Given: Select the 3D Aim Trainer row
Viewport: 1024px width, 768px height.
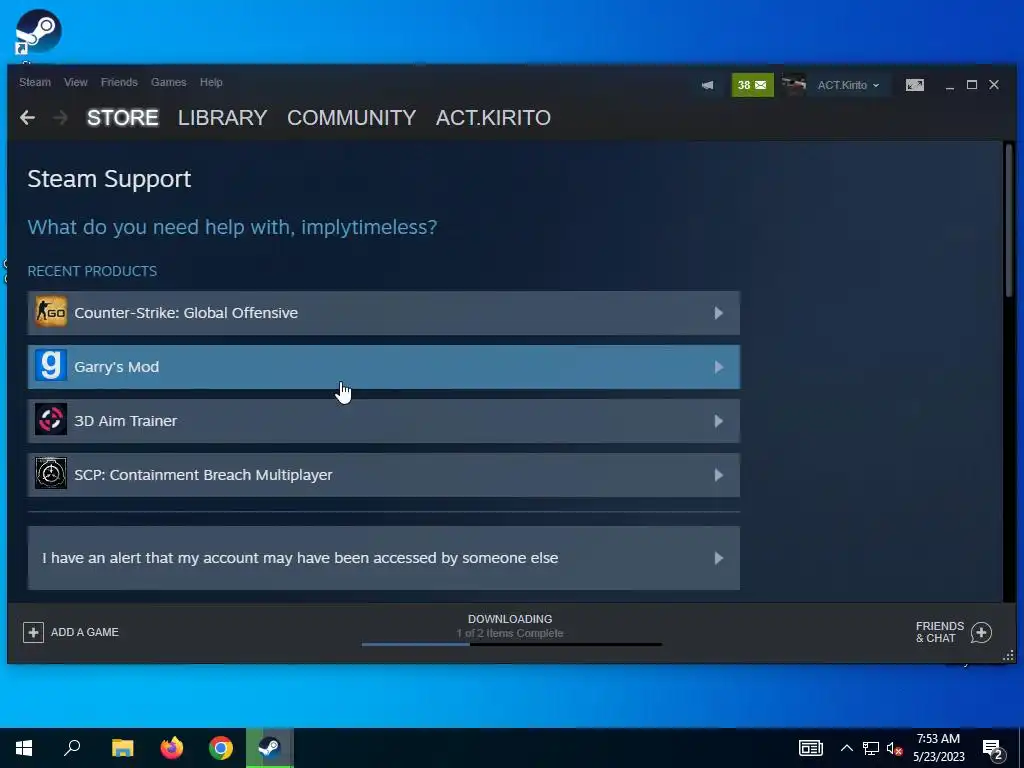Looking at the screenshot, I should pyautogui.click(x=383, y=421).
